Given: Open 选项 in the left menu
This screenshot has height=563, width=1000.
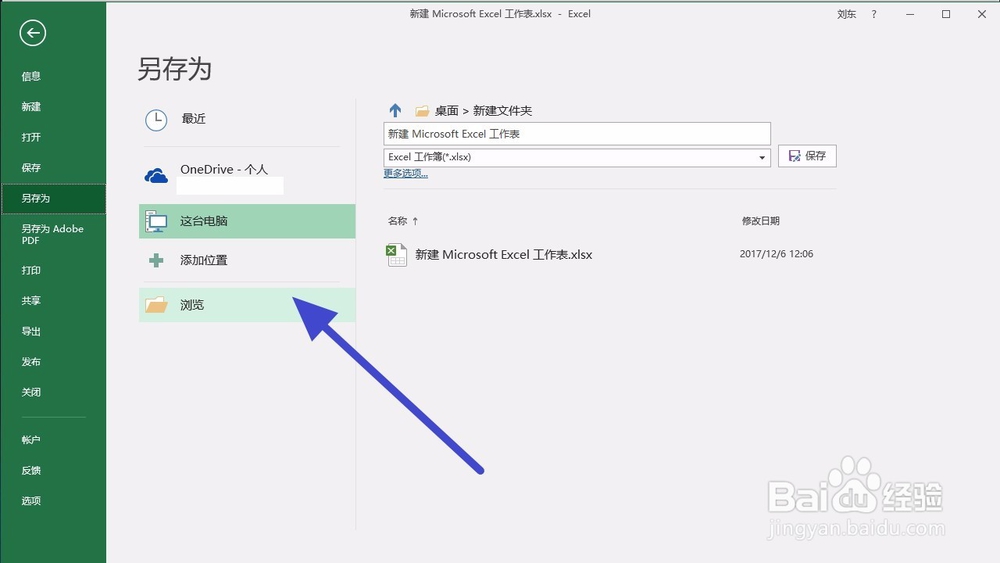Looking at the screenshot, I should point(31,501).
